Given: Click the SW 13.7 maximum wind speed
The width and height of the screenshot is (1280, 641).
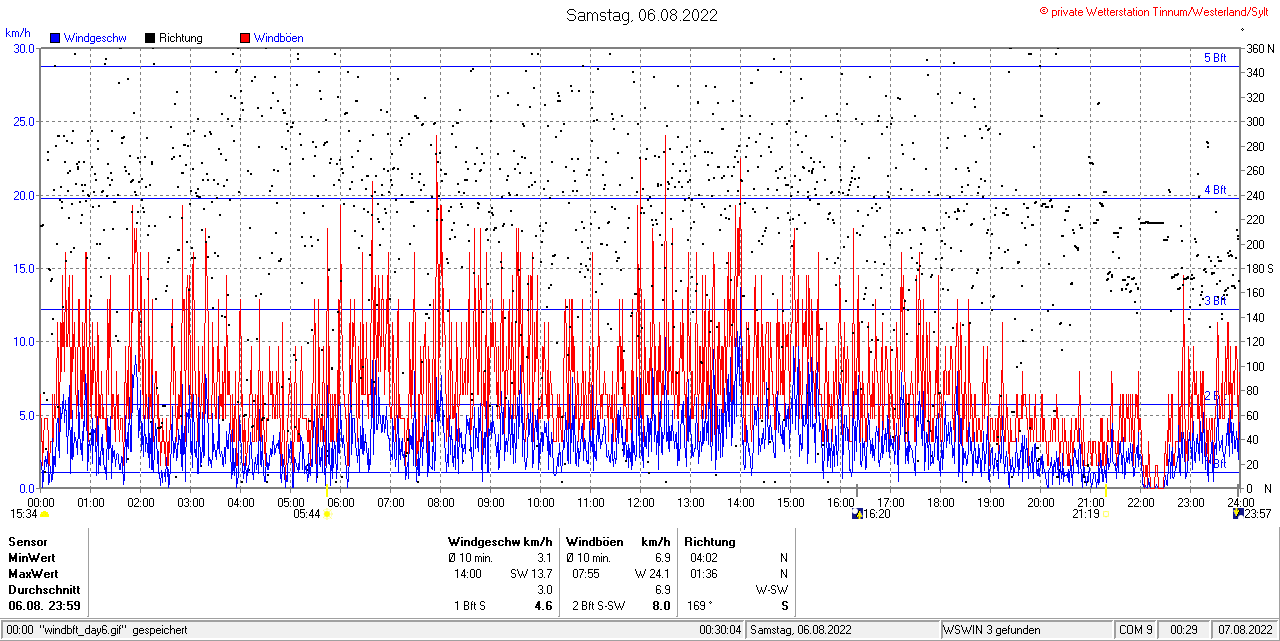Looking at the screenshot, I should click(x=531, y=574).
